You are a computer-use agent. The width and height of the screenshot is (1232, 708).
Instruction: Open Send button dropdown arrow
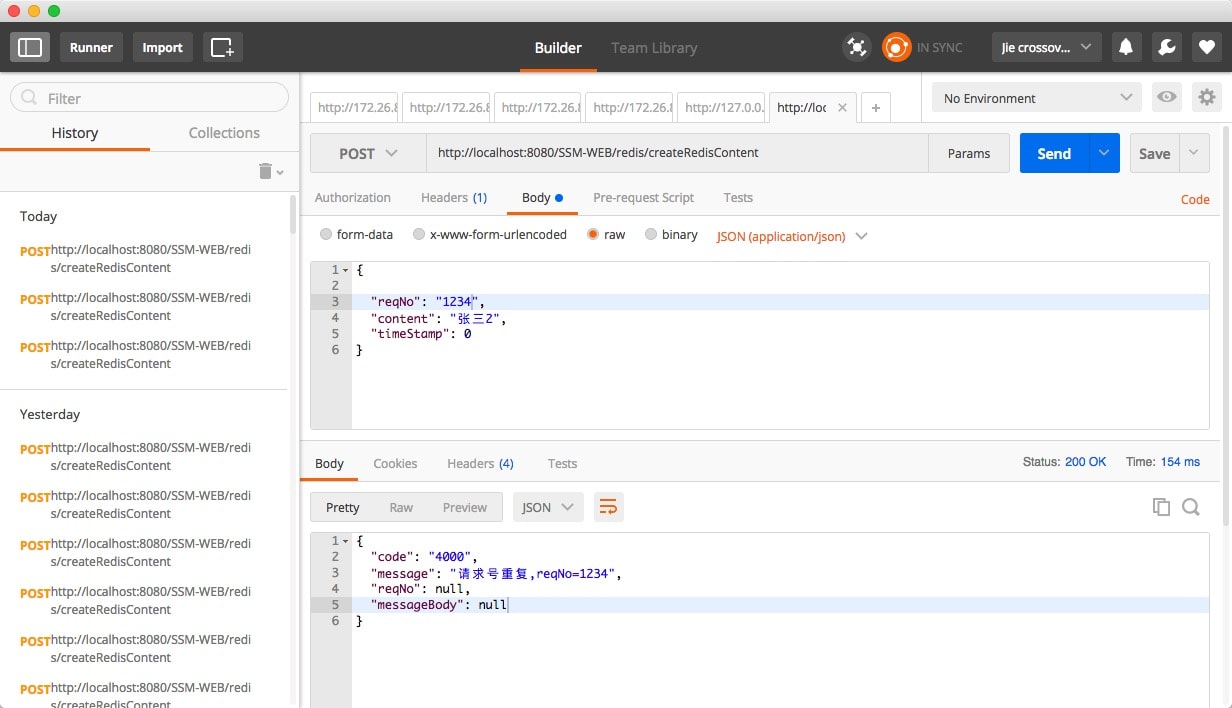point(1104,153)
